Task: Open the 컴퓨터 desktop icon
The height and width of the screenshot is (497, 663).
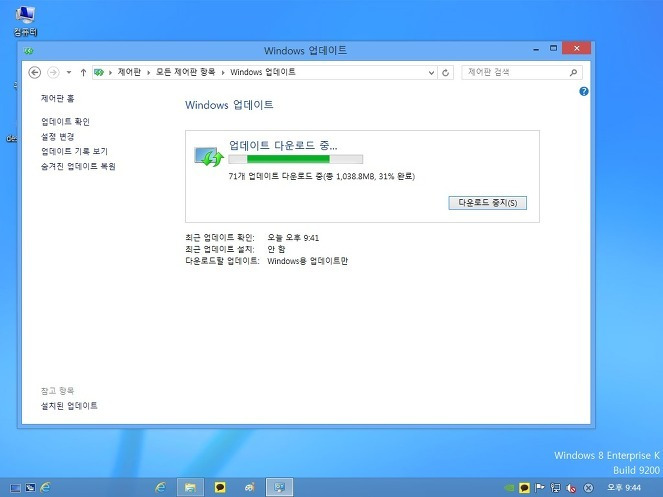Action: coord(25,21)
